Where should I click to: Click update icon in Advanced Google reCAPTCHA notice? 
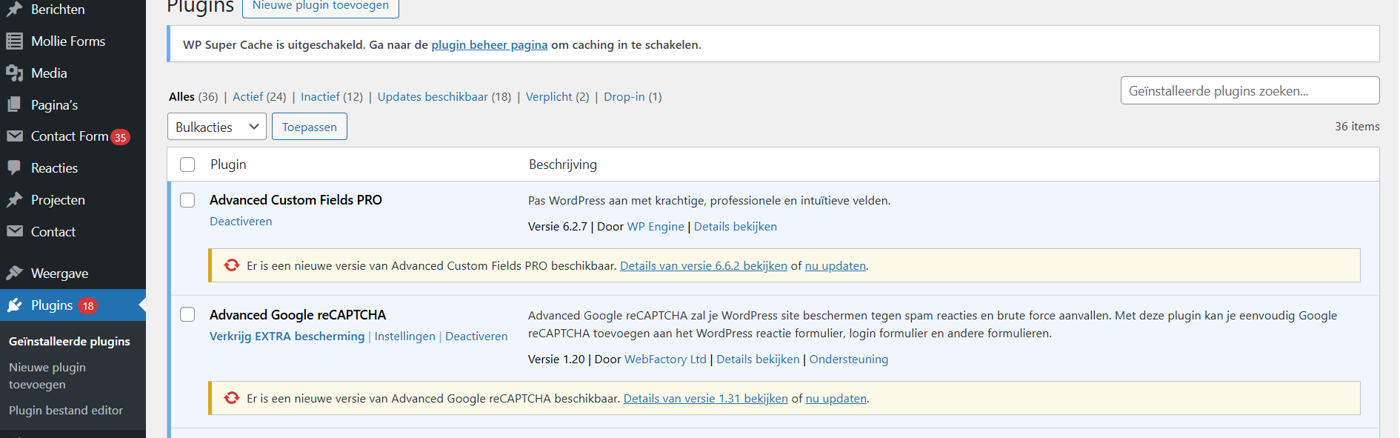(232, 398)
